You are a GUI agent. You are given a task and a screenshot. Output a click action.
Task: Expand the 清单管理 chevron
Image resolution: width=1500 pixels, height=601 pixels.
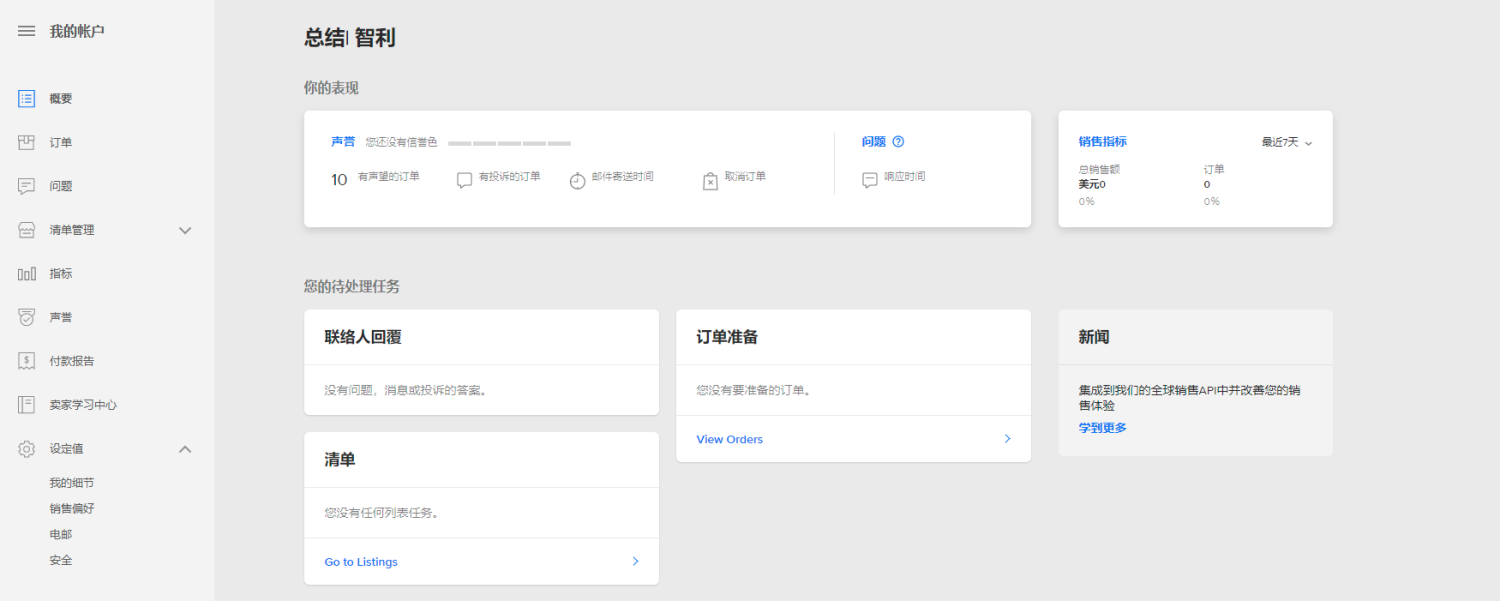tap(185, 230)
